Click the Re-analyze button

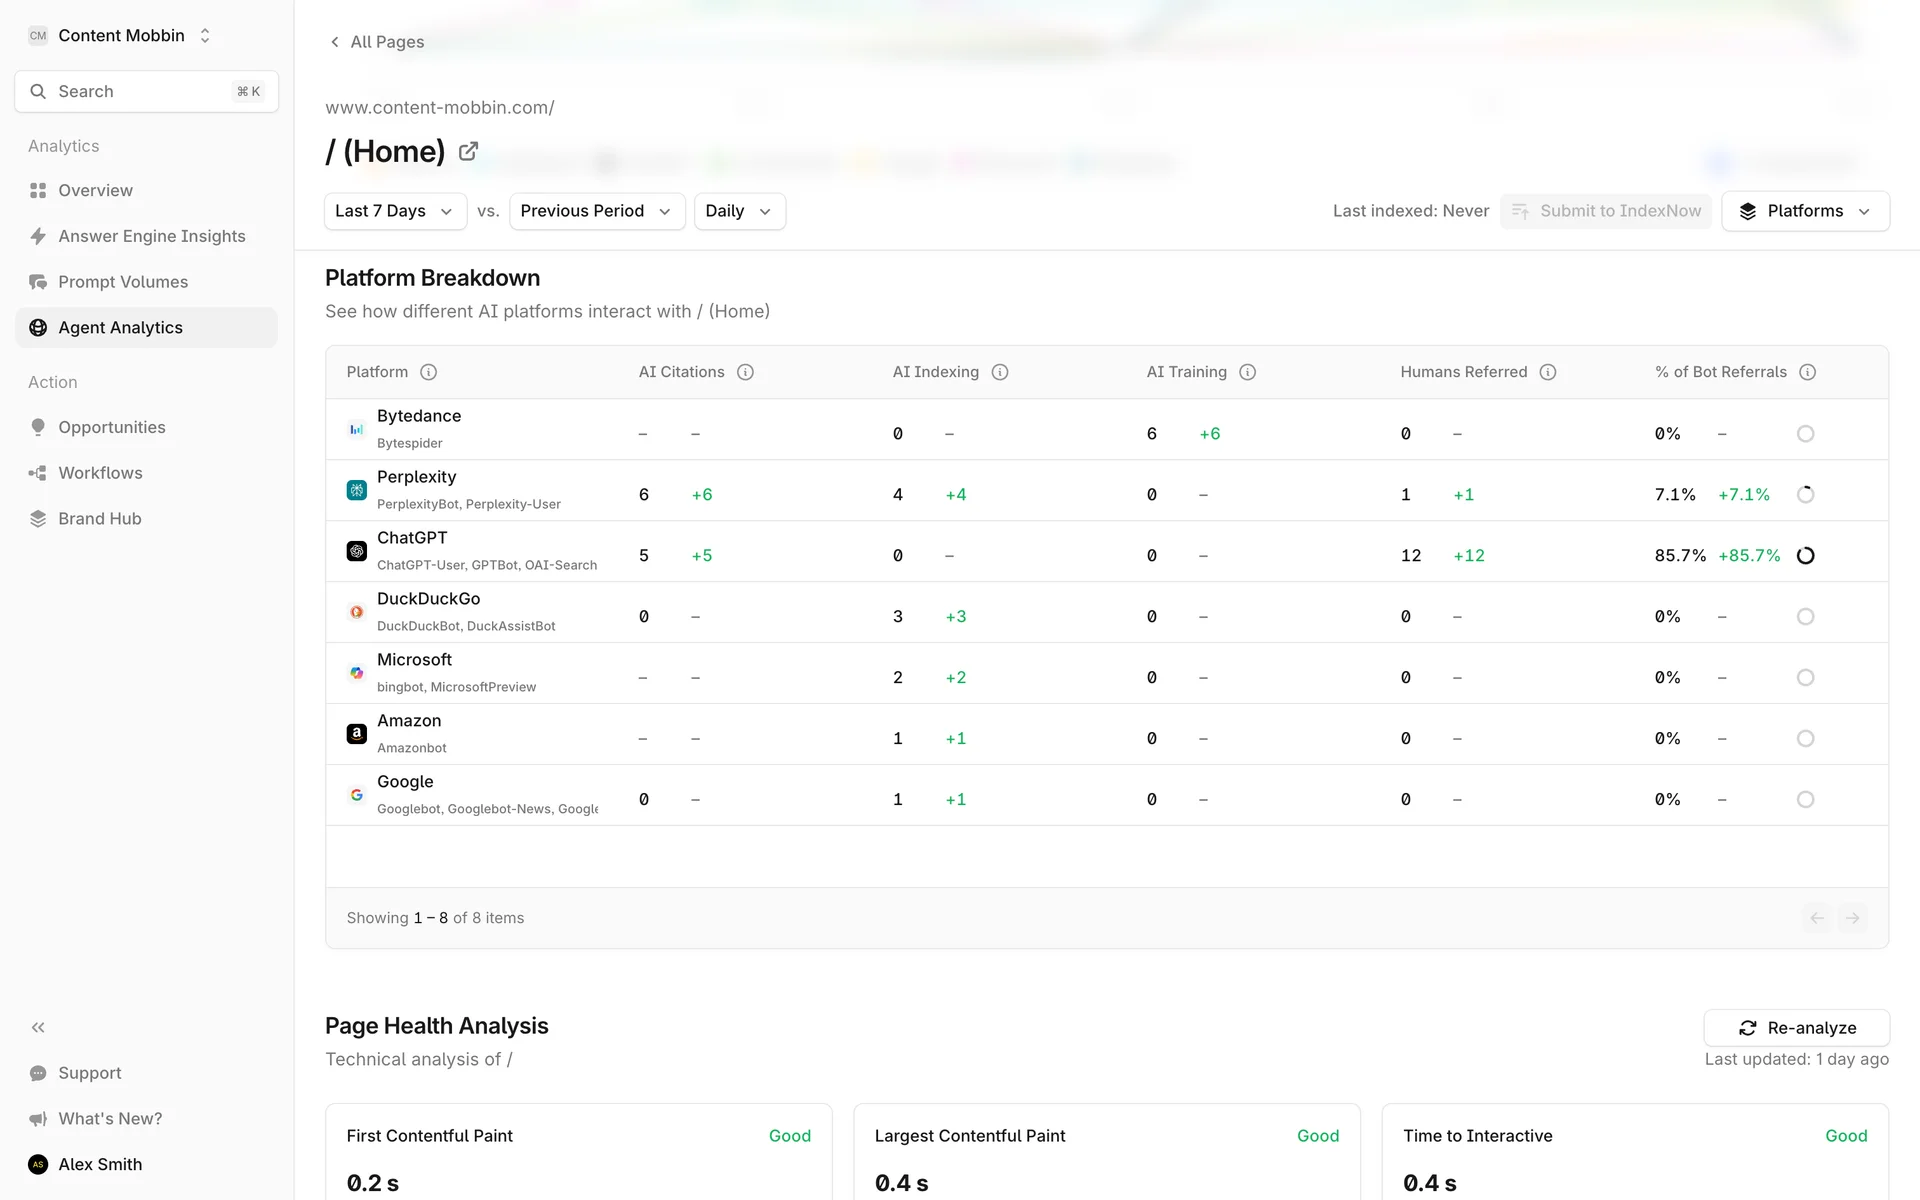coord(1796,1028)
